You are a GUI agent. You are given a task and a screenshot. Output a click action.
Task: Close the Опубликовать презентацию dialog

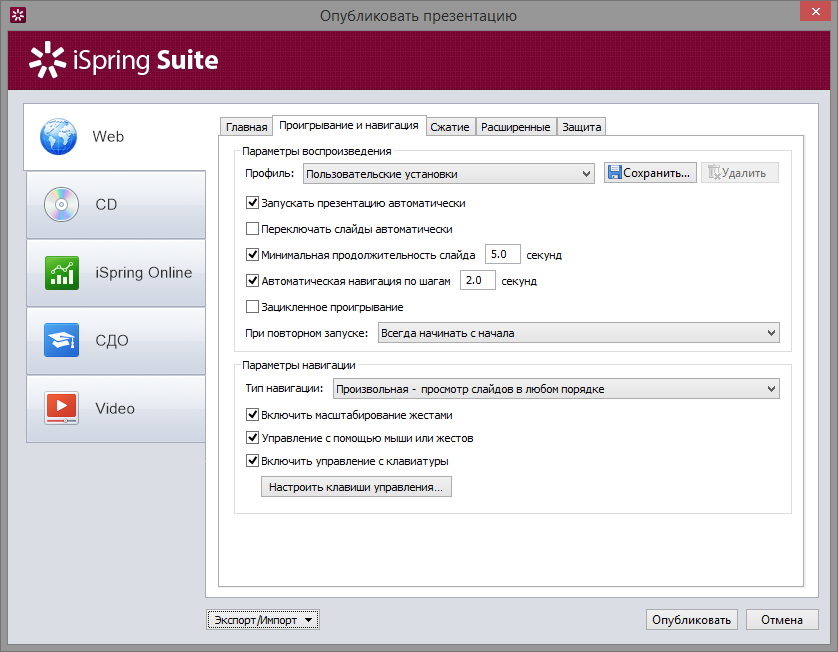(815, 11)
